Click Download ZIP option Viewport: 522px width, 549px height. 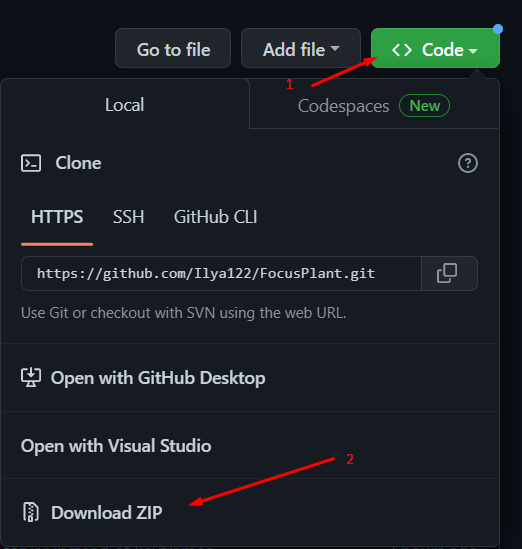tap(250, 512)
